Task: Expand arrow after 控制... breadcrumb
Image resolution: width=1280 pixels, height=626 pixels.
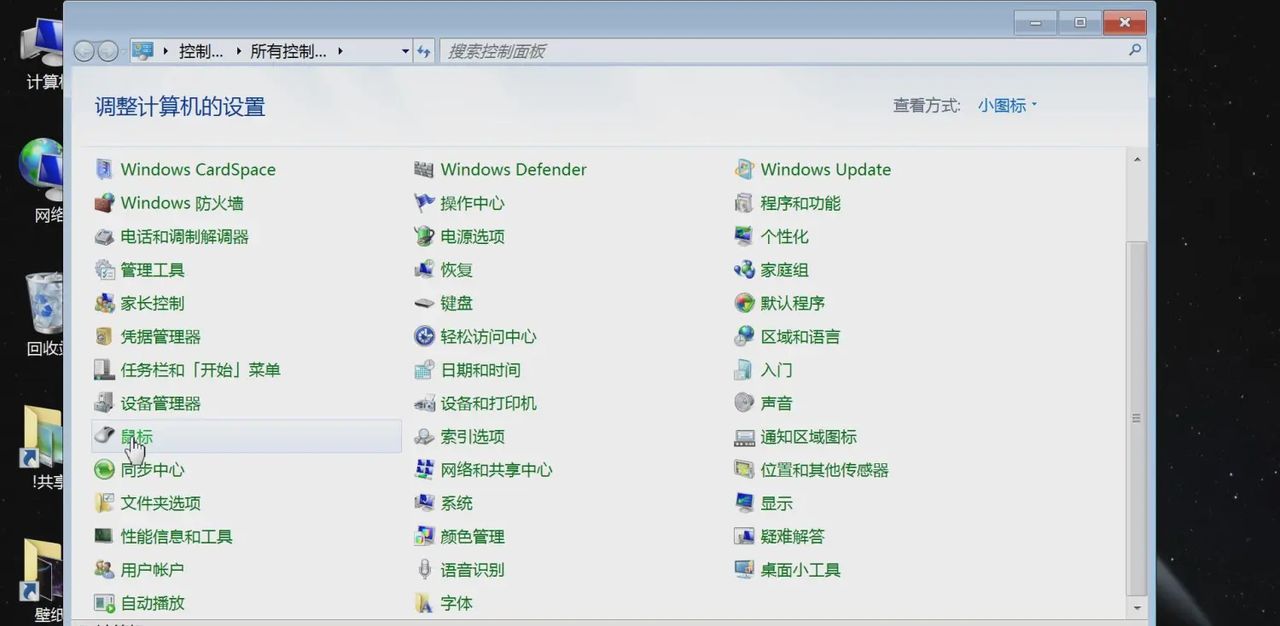Action: tap(237, 51)
